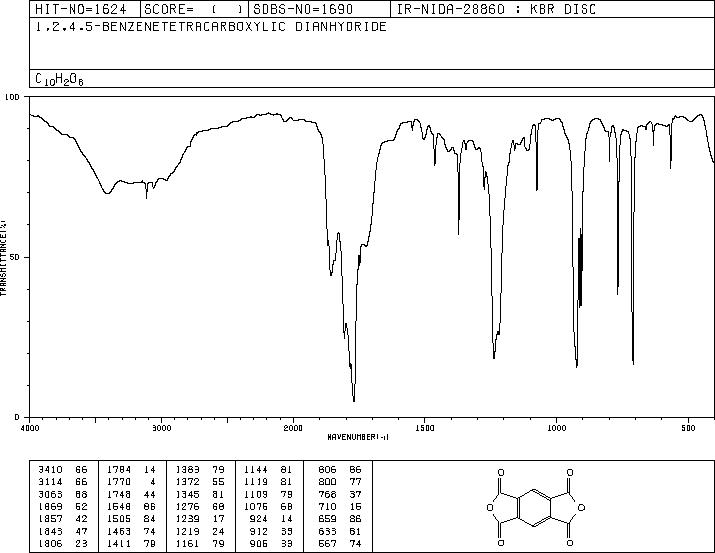Click the 1000 tick on the wavenumber axis
Screen dimensions: 715x553
pyautogui.click(x=556, y=428)
